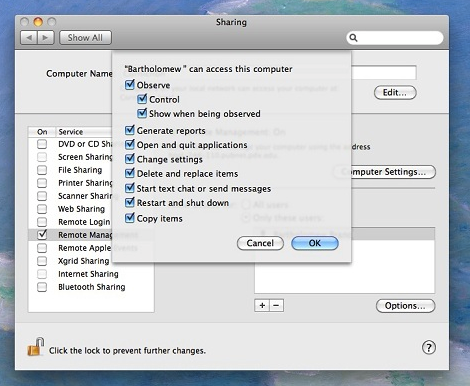Uncheck Generate reports
The height and width of the screenshot is (386, 470).
point(130,130)
